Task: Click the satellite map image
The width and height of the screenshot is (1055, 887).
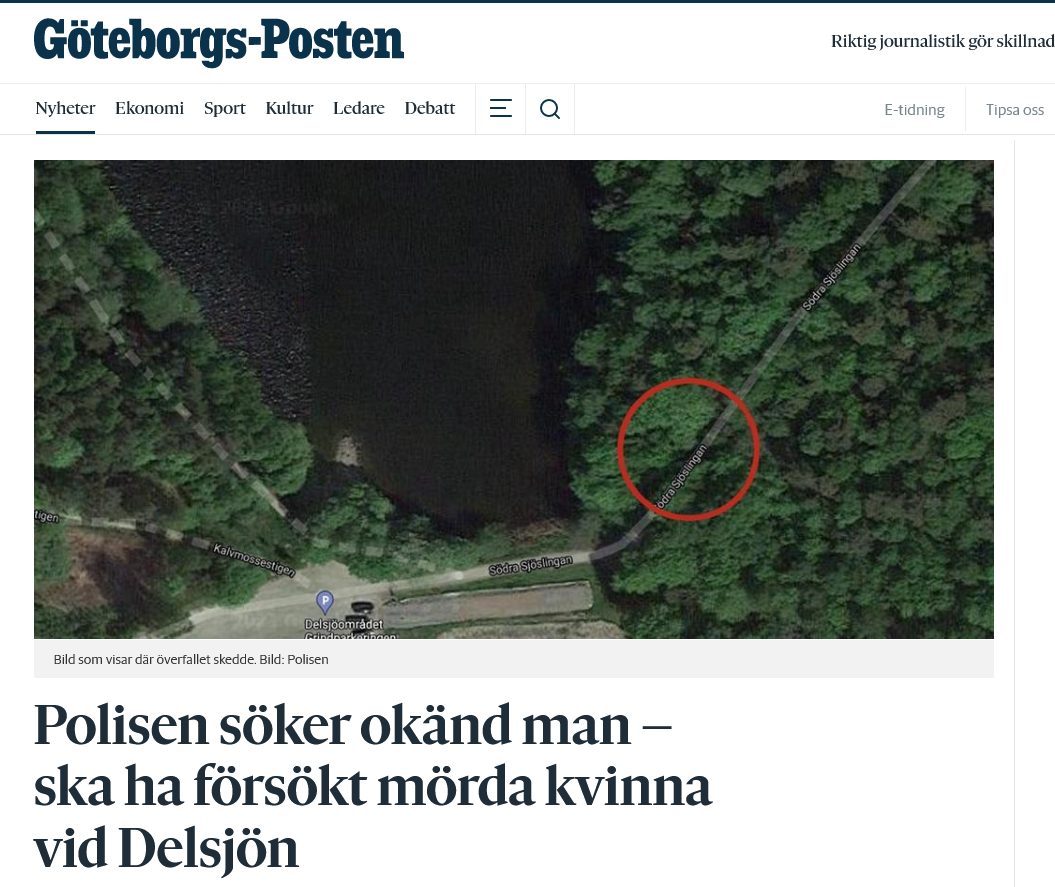Action: point(513,399)
